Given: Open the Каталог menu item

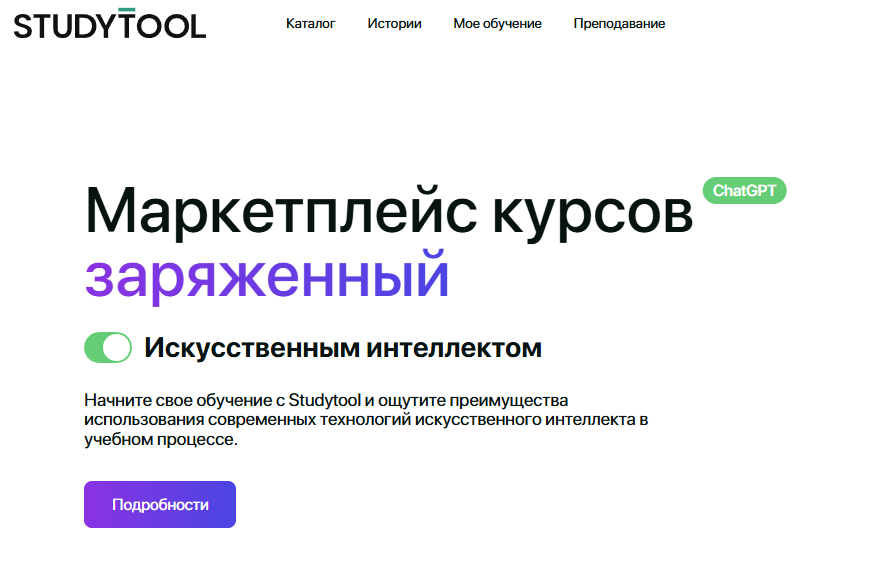Looking at the screenshot, I should [310, 24].
